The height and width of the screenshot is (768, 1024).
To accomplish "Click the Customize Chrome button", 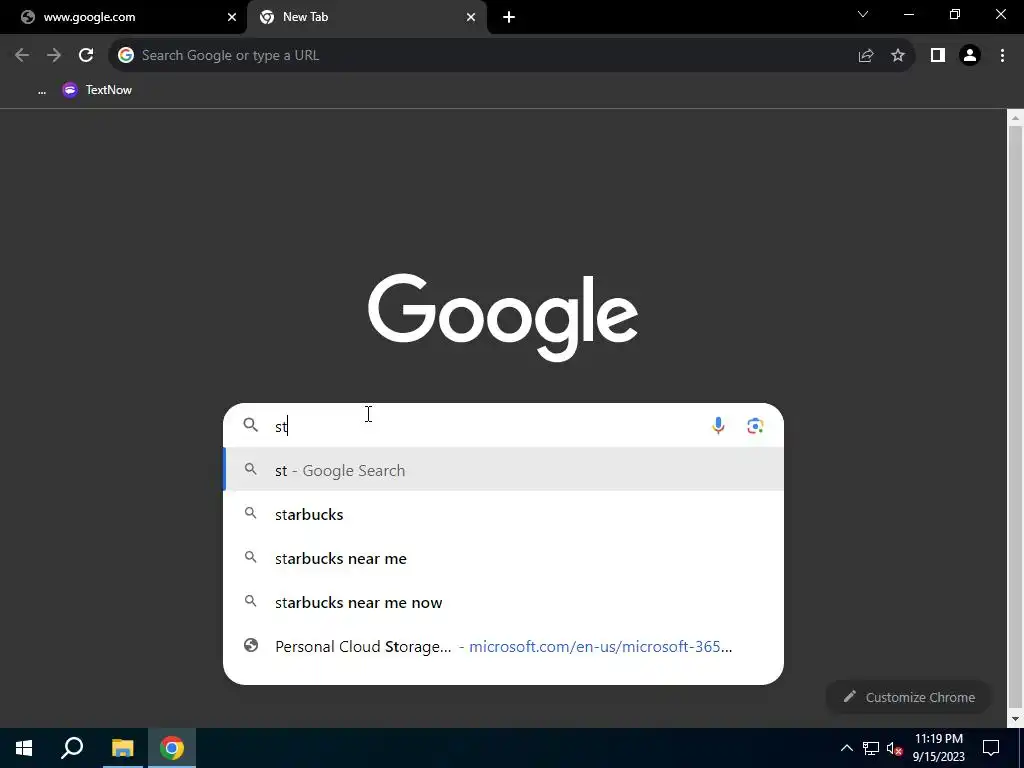I will 910,697.
